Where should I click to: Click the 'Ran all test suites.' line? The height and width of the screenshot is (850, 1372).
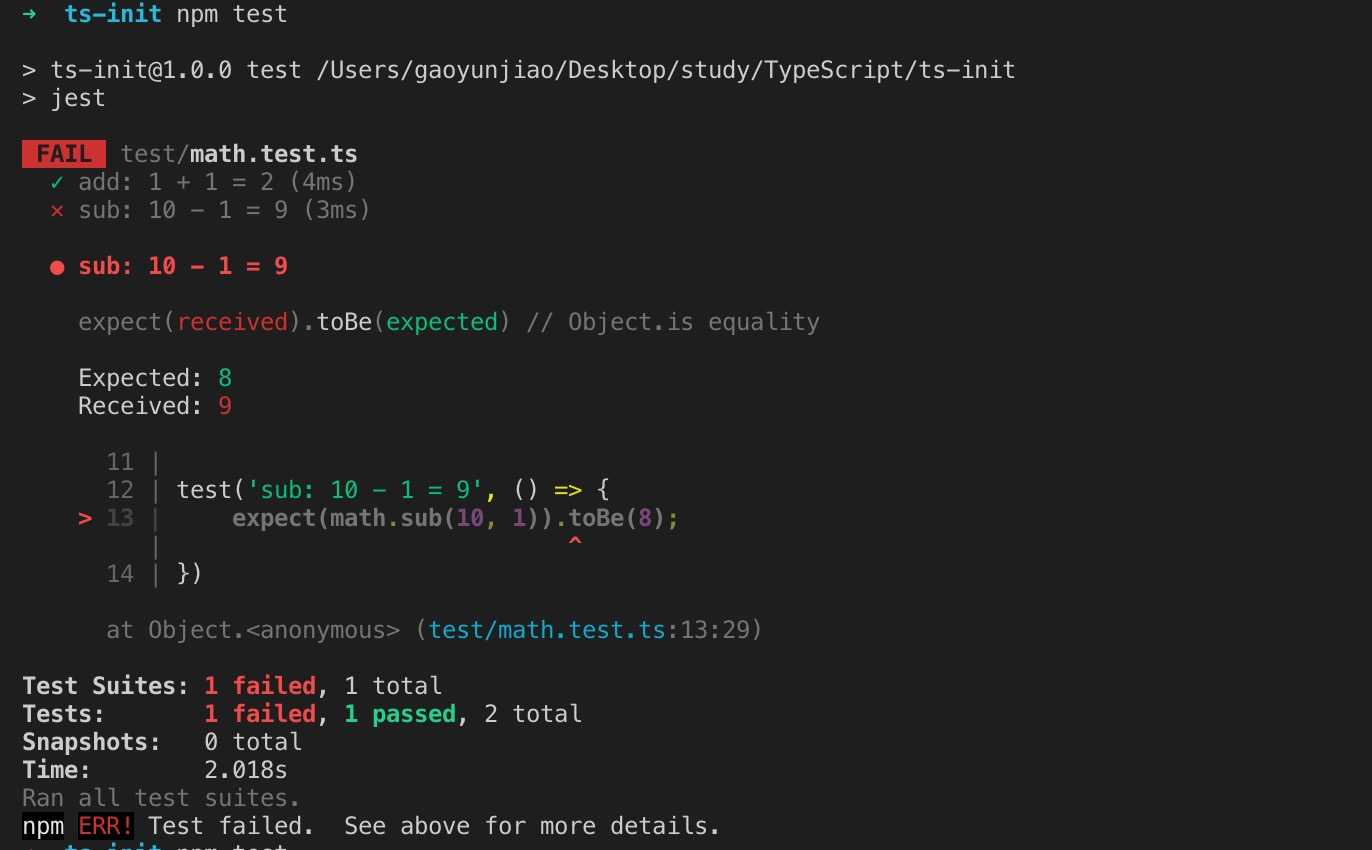click(x=161, y=798)
